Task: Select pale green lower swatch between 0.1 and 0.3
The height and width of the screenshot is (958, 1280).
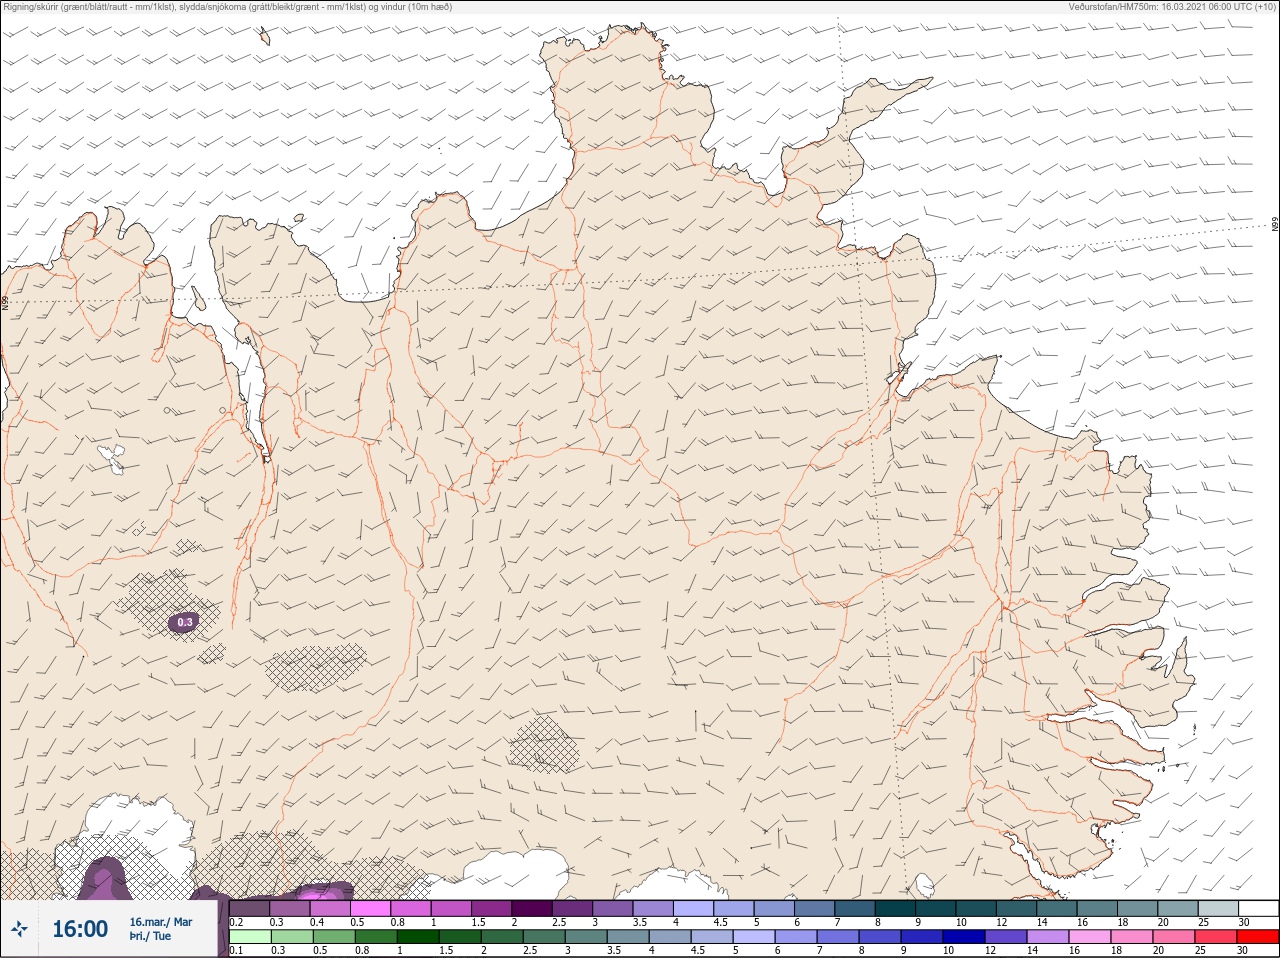Action: click(250, 937)
